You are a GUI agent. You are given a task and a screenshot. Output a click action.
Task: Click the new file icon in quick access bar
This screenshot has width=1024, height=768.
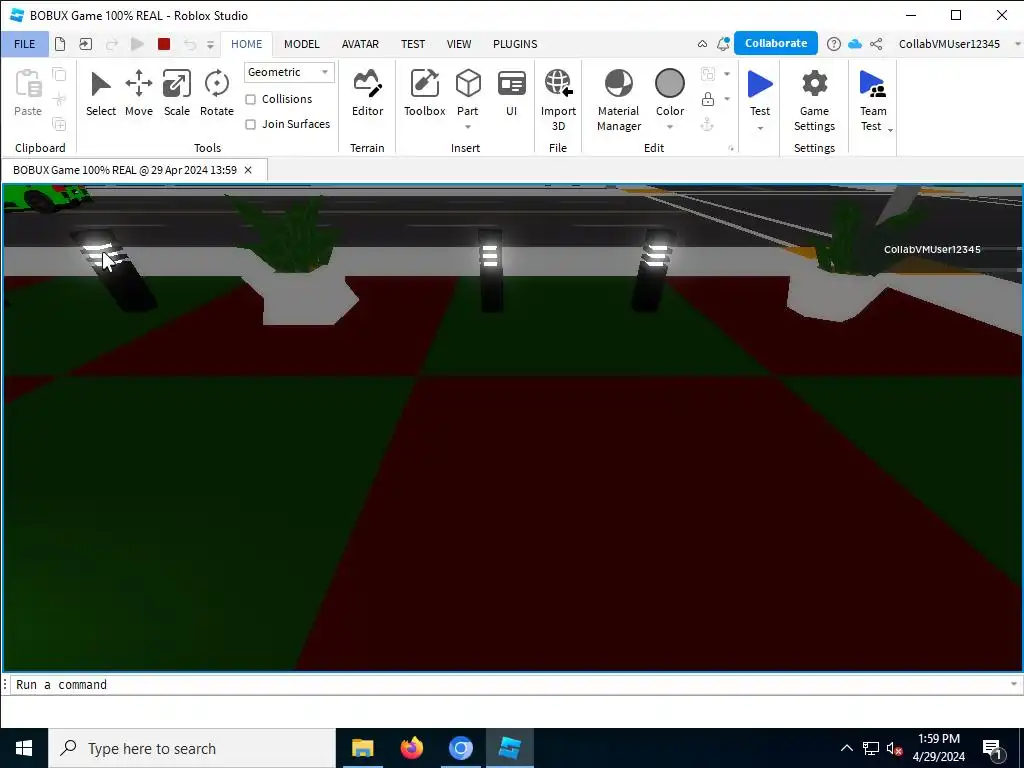[x=60, y=44]
